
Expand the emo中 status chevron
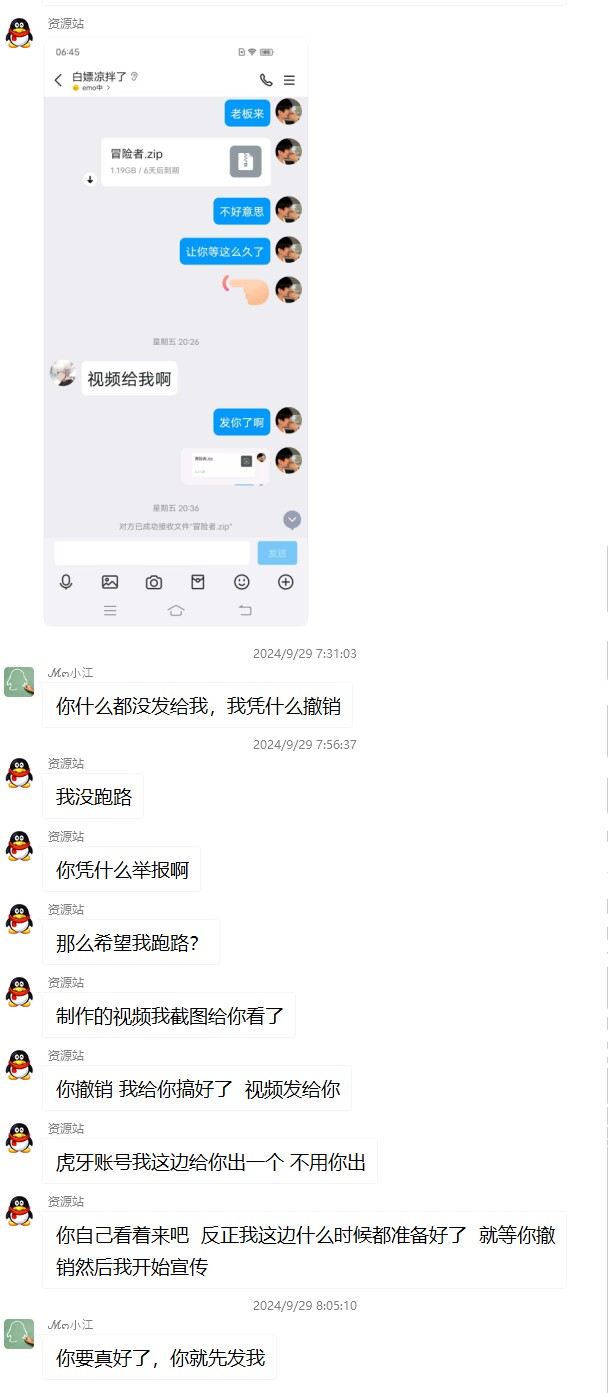108,88
